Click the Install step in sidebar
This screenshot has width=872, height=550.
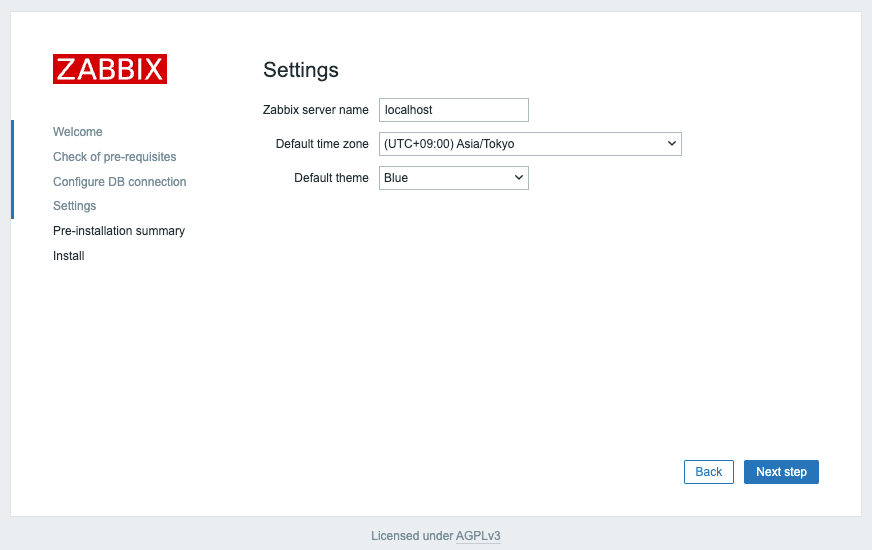click(68, 256)
